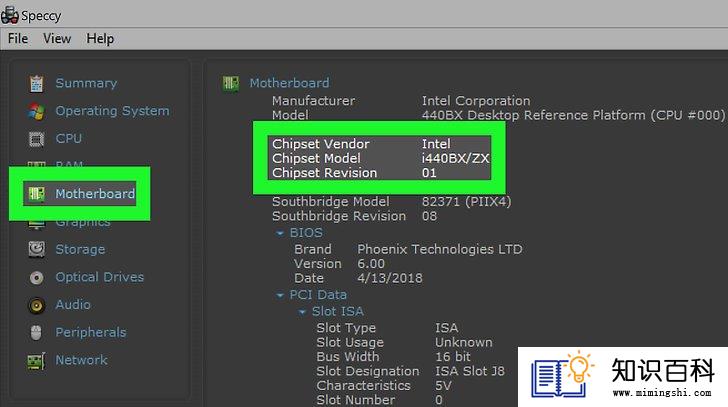The width and height of the screenshot is (728, 407).
Task: Click the 'Southbridge Model' label
Action: point(331,202)
